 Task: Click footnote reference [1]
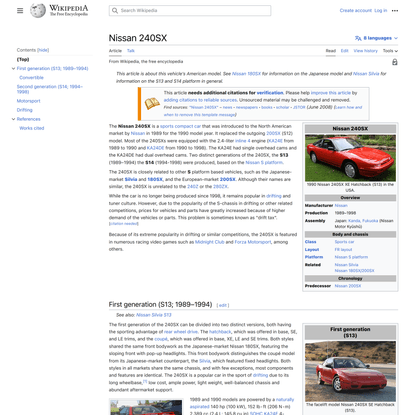tap(145, 381)
